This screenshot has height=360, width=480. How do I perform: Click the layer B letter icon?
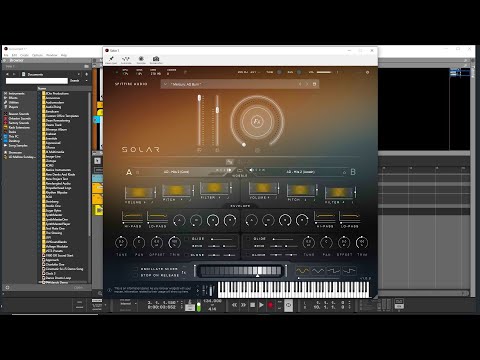click(353, 172)
